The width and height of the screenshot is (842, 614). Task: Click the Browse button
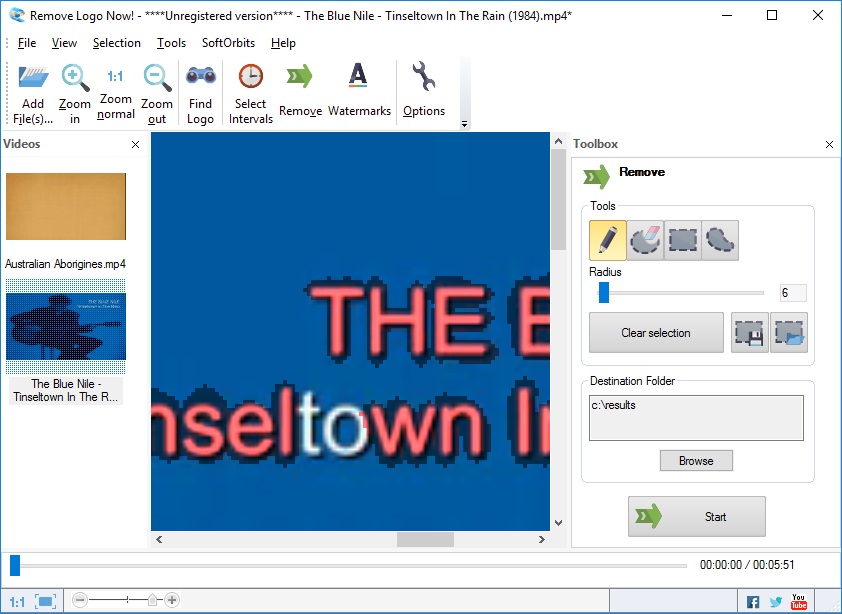[696, 460]
